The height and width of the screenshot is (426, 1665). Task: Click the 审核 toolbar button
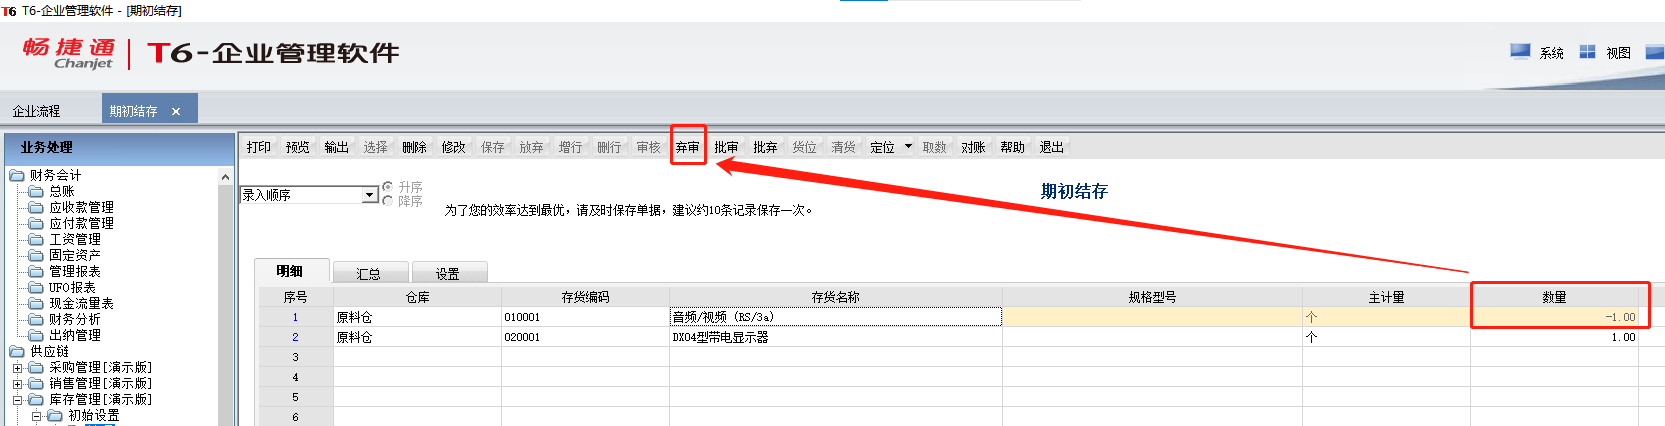click(649, 147)
